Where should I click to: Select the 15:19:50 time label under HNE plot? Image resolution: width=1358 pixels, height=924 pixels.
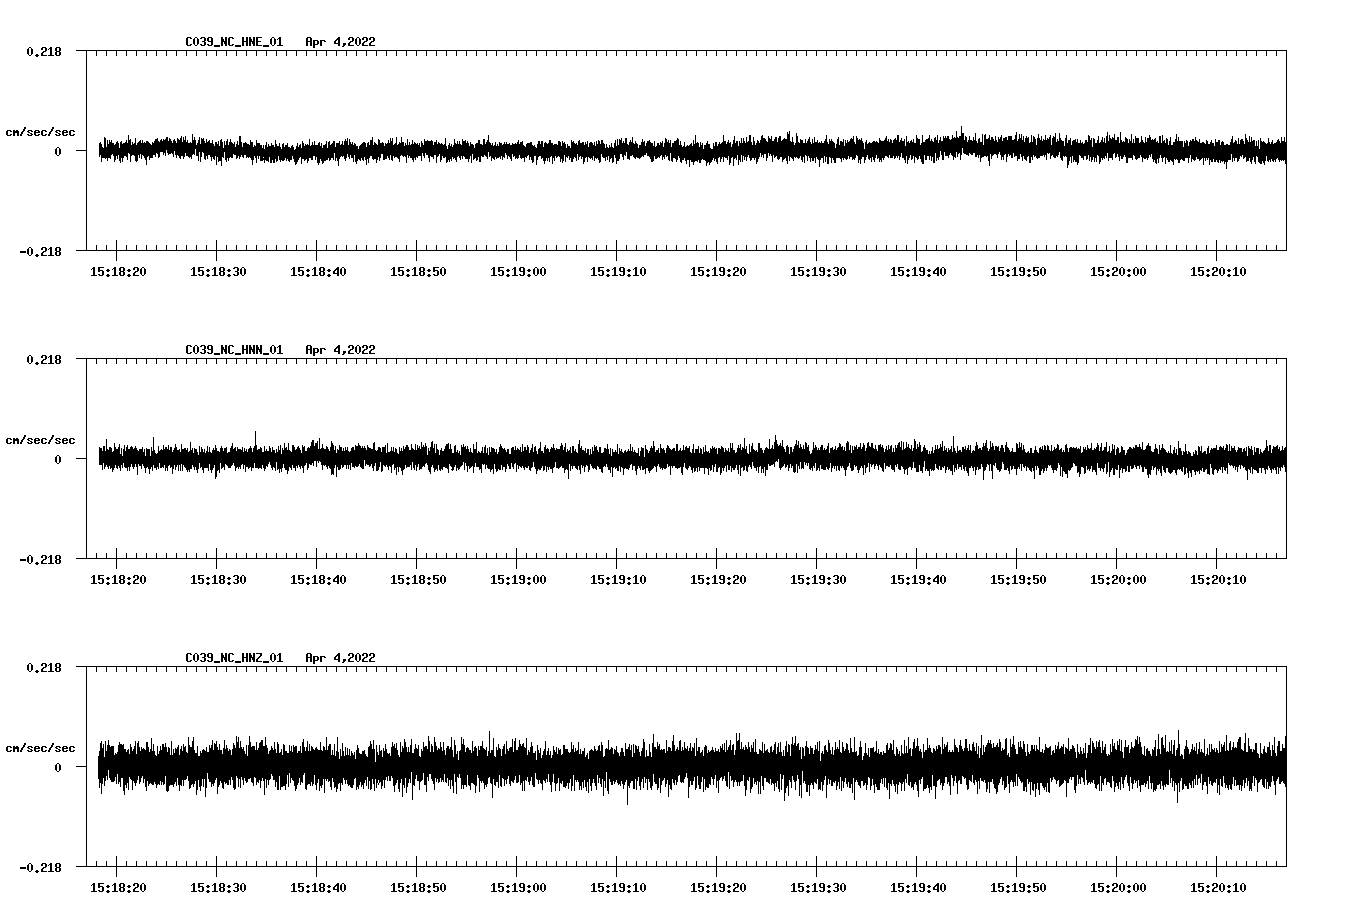[x=1018, y=272]
